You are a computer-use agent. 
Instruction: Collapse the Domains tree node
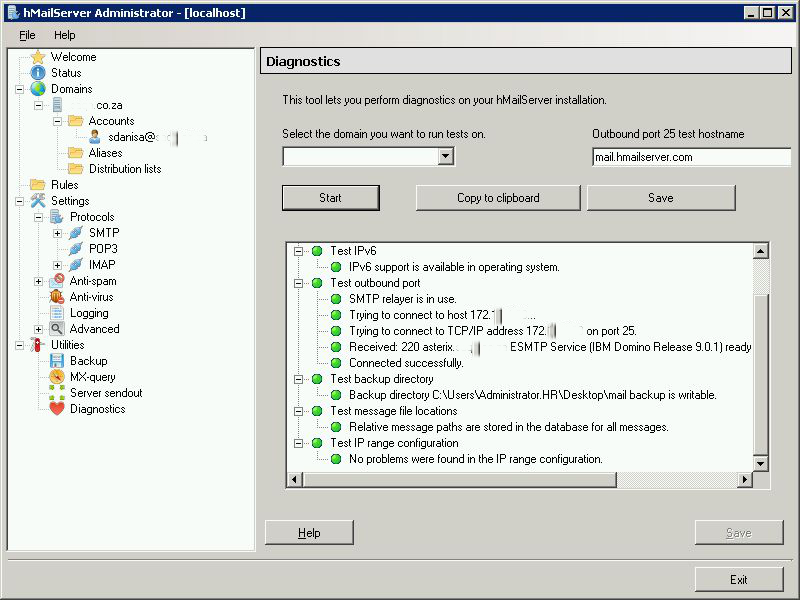click(x=19, y=88)
